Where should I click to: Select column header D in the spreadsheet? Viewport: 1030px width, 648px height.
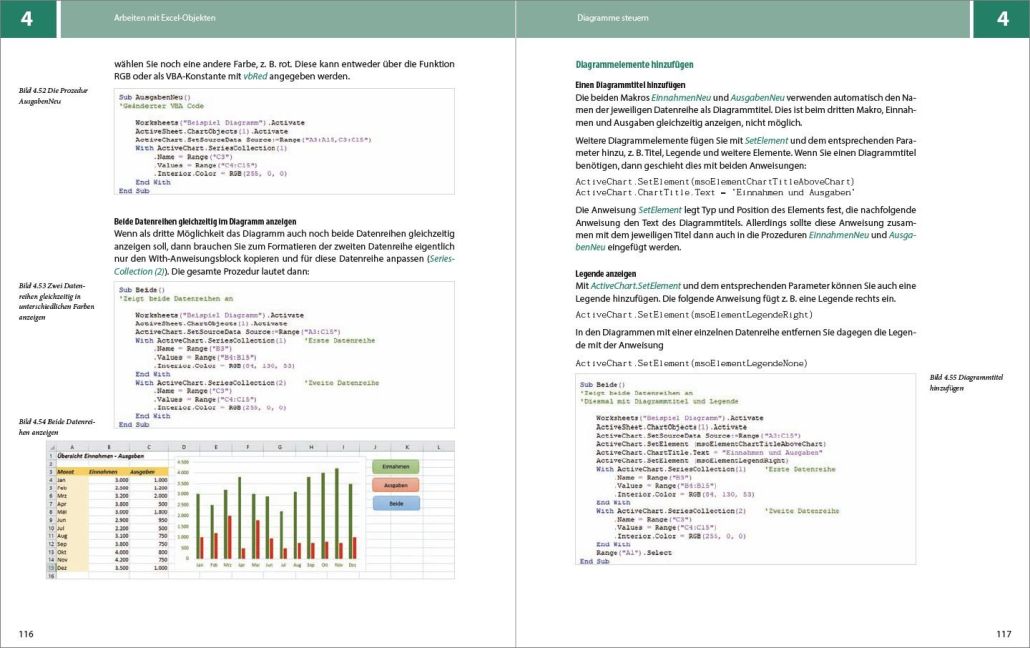[x=184, y=447]
